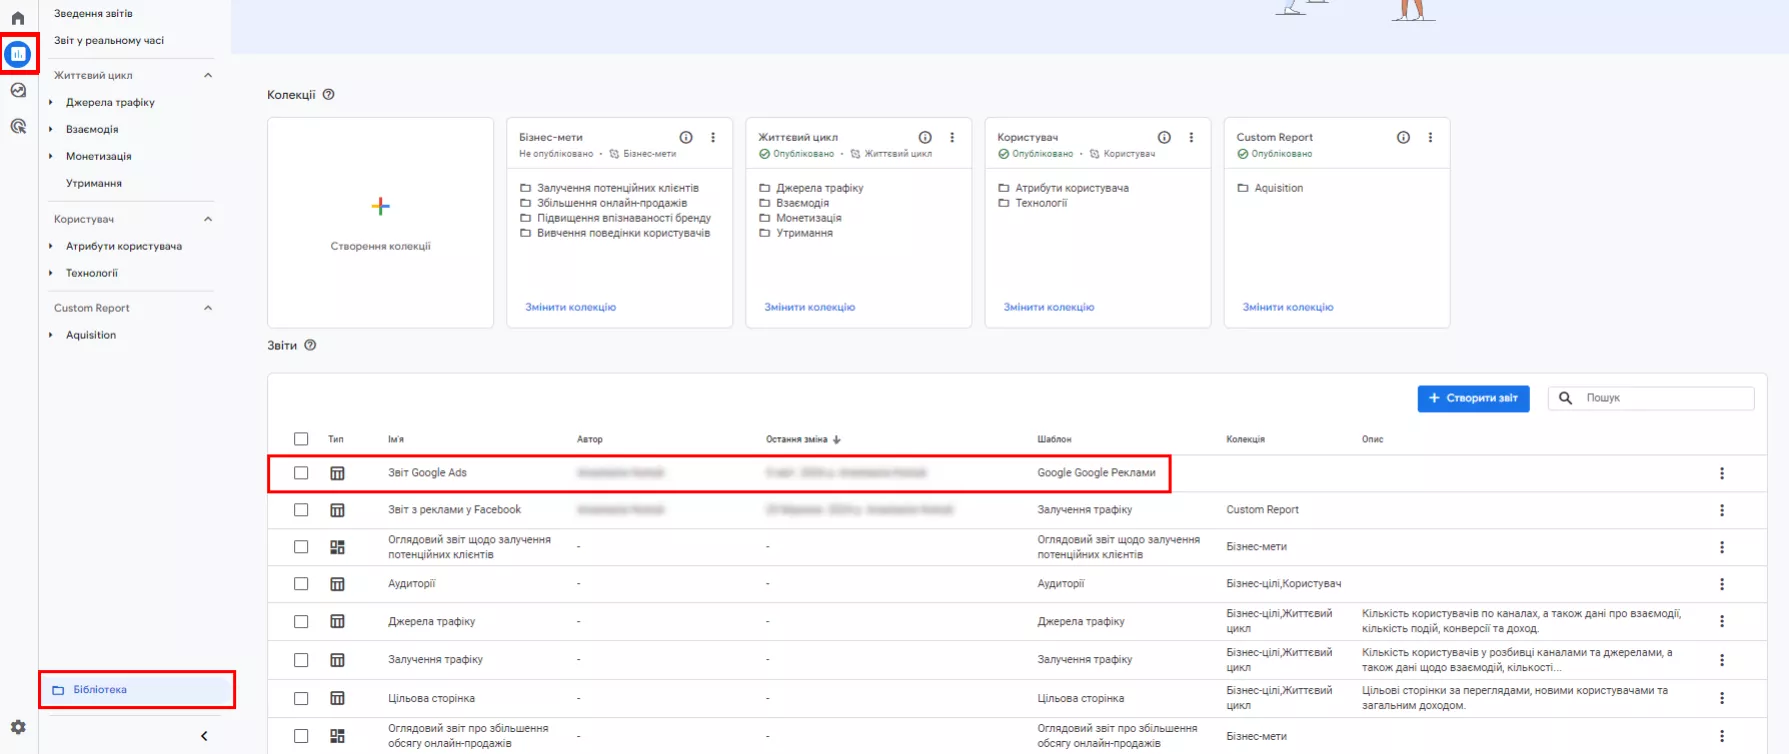Open the Advertising icon in left rail
The image size is (1789, 754).
click(x=18, y=126)
